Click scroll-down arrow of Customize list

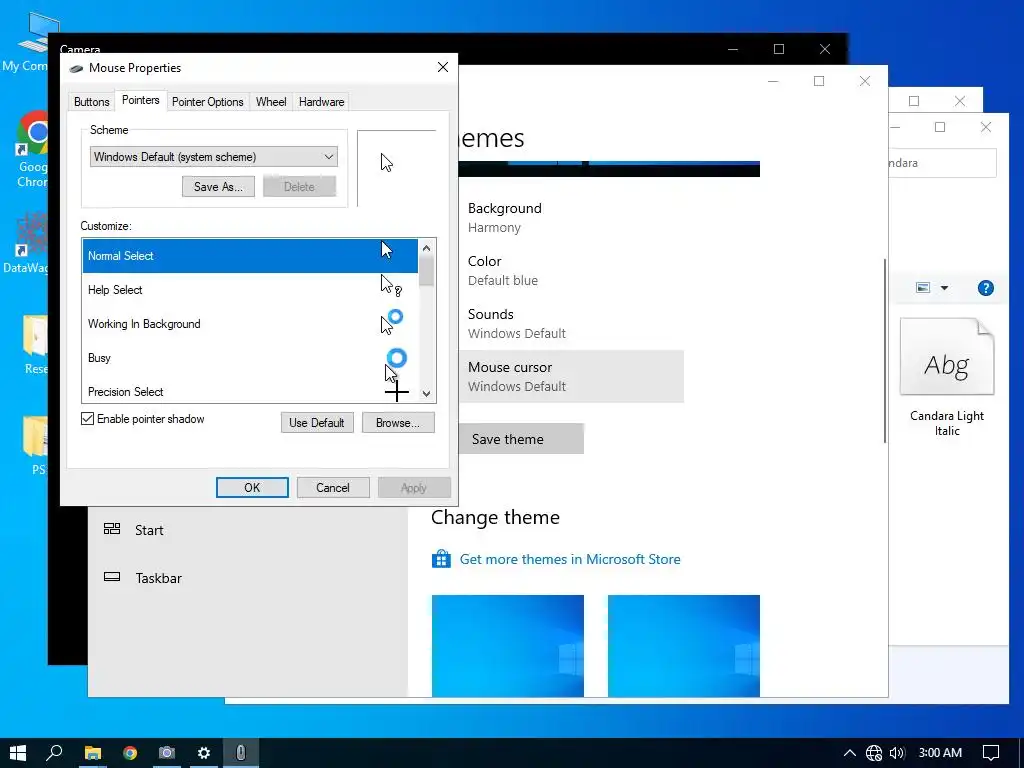tap(426, 394)
